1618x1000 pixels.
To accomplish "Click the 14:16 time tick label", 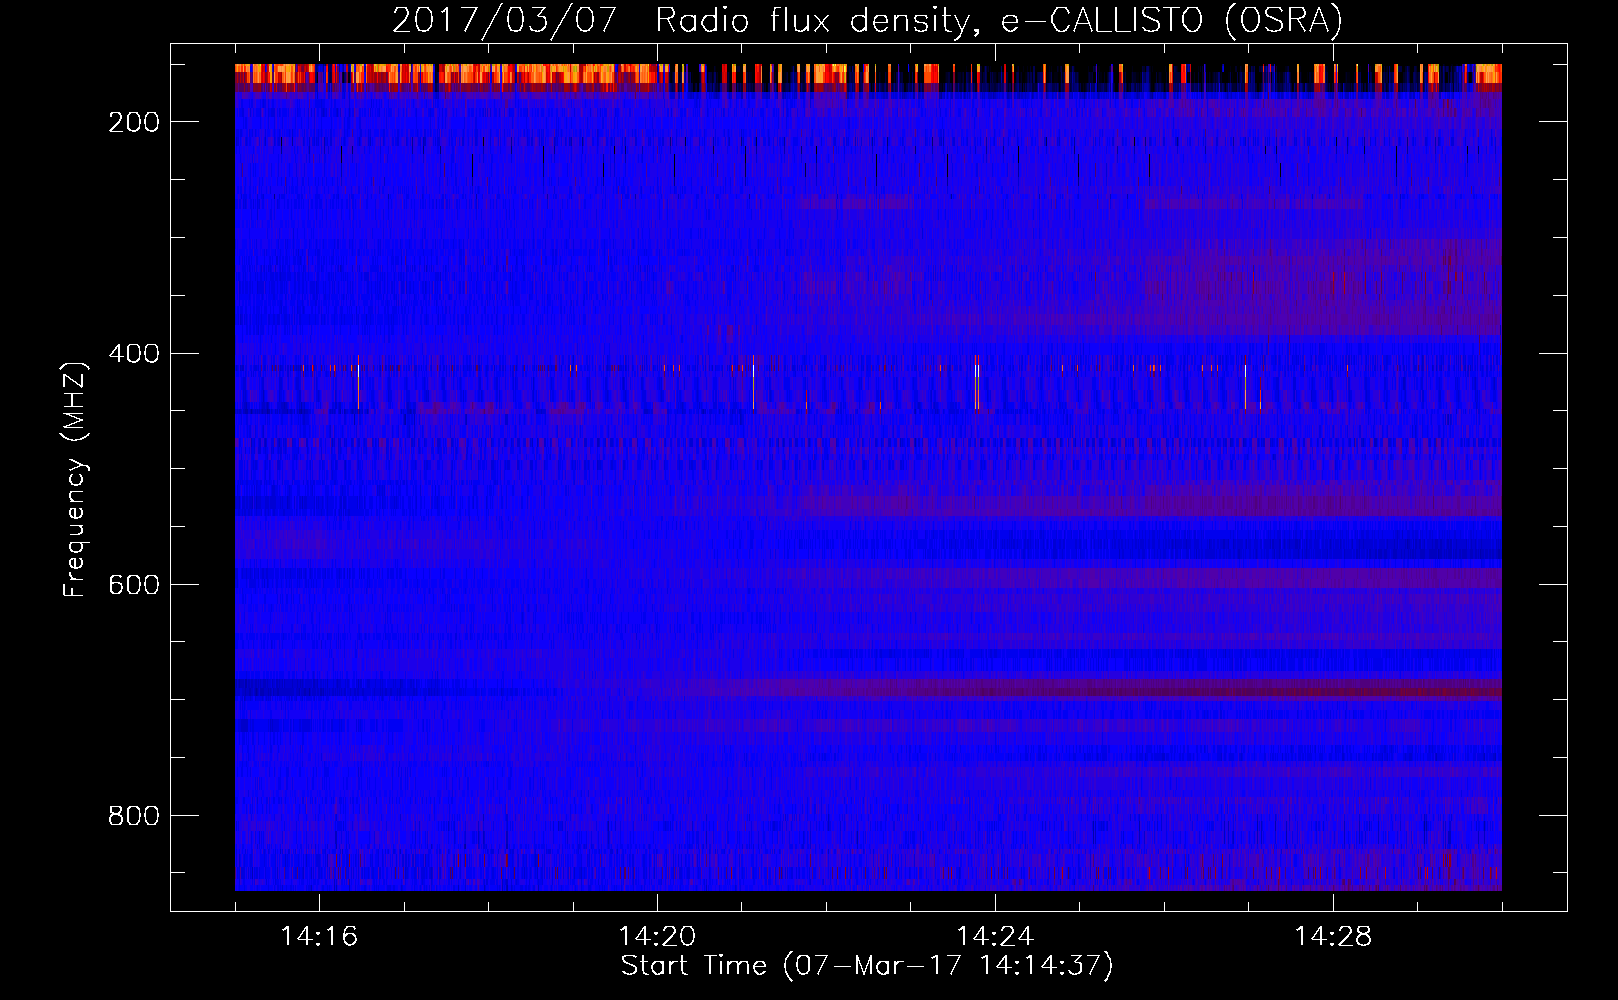I will [319, 936].
